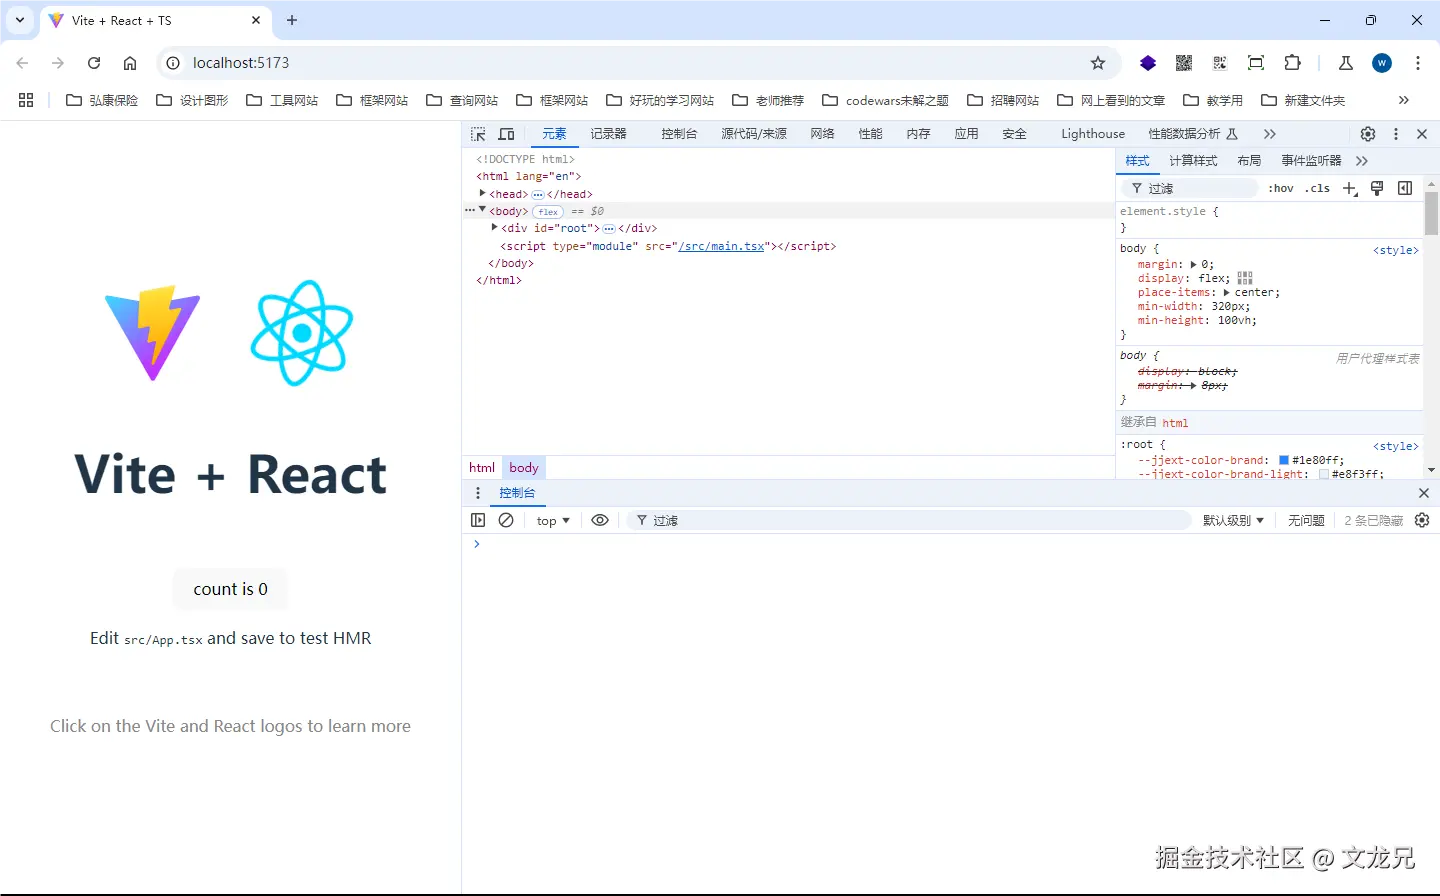Show the console sidebar panel icon

(478, 520)
